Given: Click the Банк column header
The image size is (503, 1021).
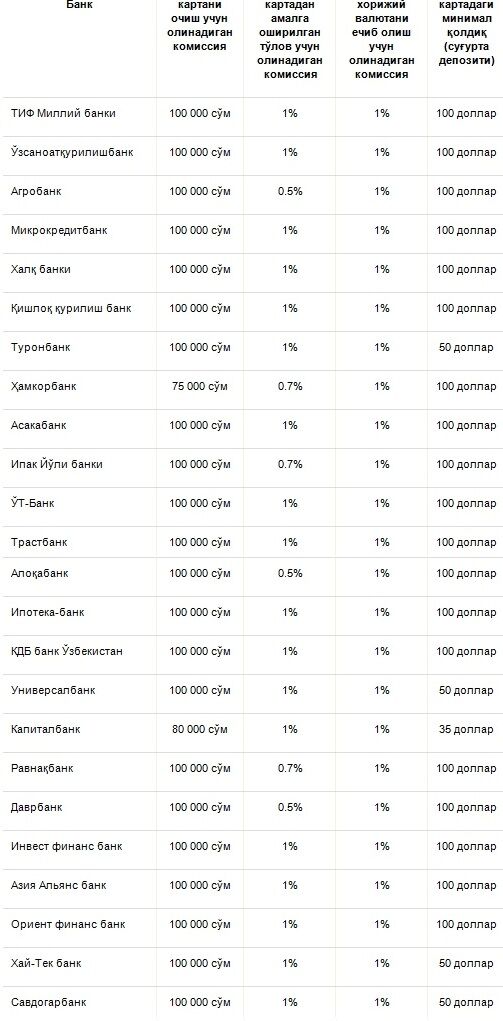Looking at the screenshot, I should 79,4.
